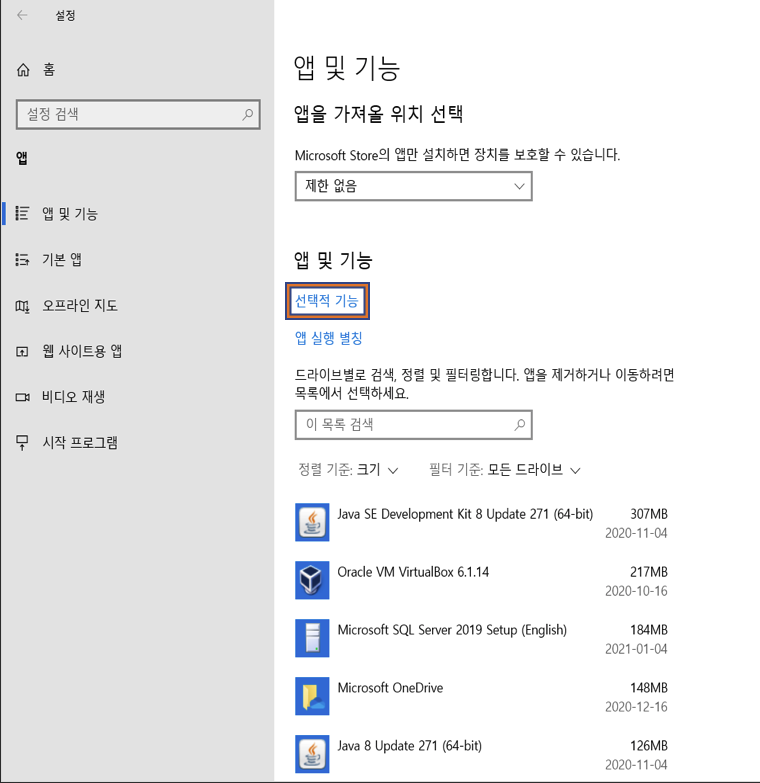Image resolution: width=760 pixels, height=783 pixels.
Task: Open 비디오 재생 in the sidebar
Action: coord(73,397)
